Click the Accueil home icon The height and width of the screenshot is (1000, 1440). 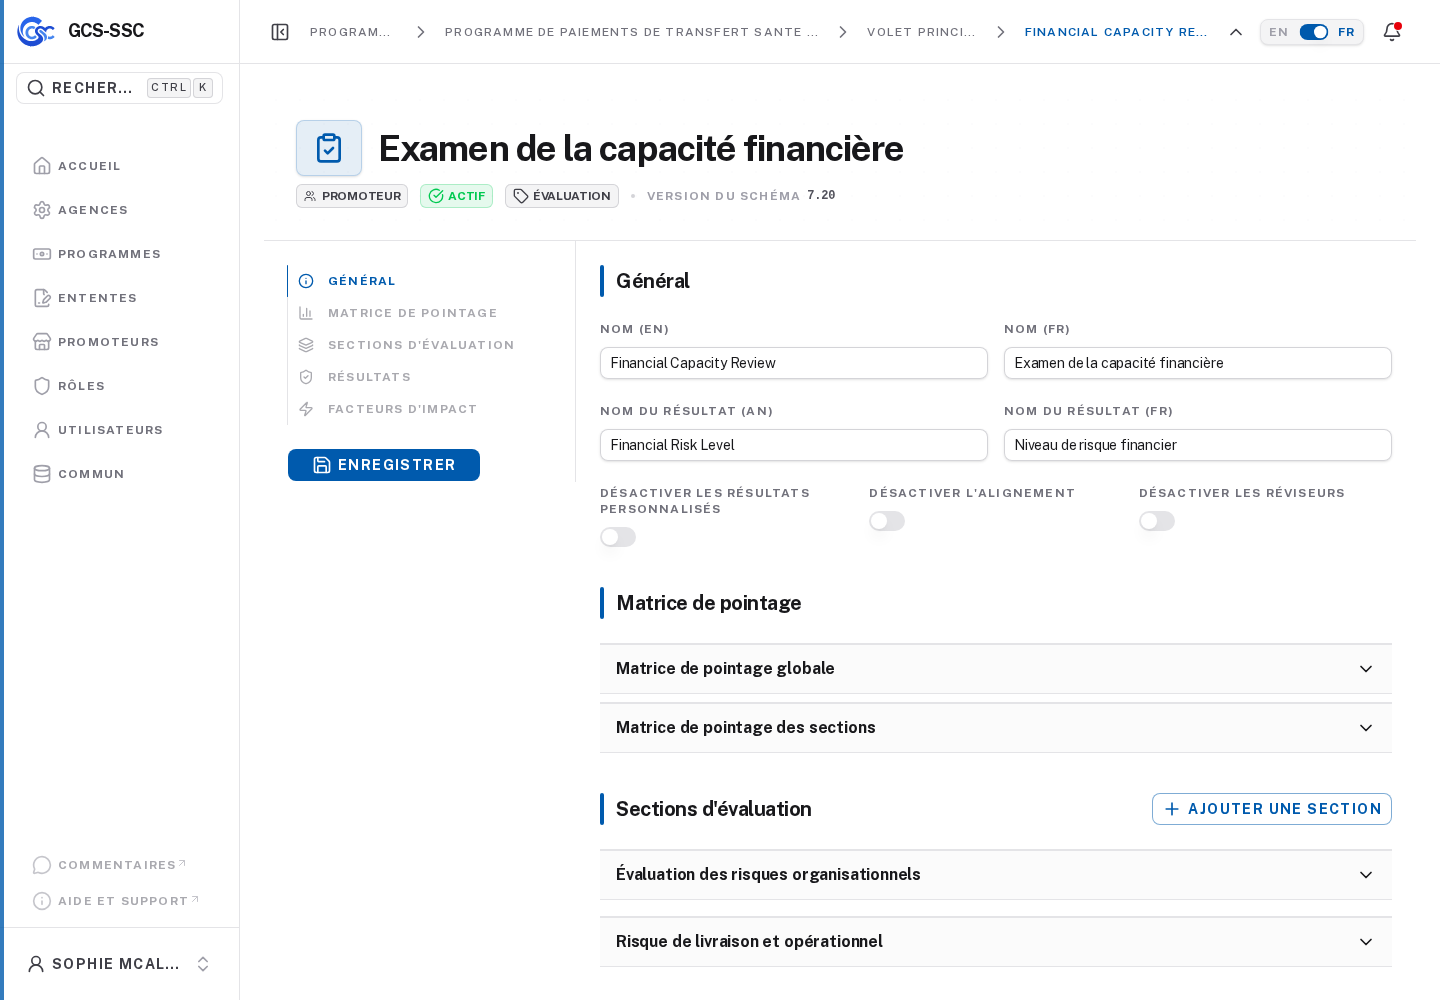tap(42, 166)
